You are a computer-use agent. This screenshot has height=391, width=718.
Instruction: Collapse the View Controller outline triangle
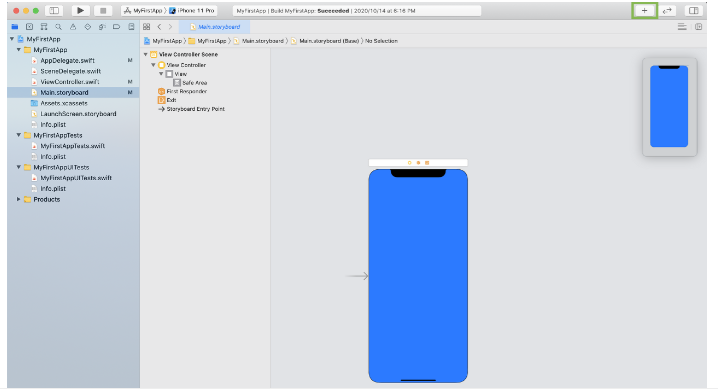point(153,65)
